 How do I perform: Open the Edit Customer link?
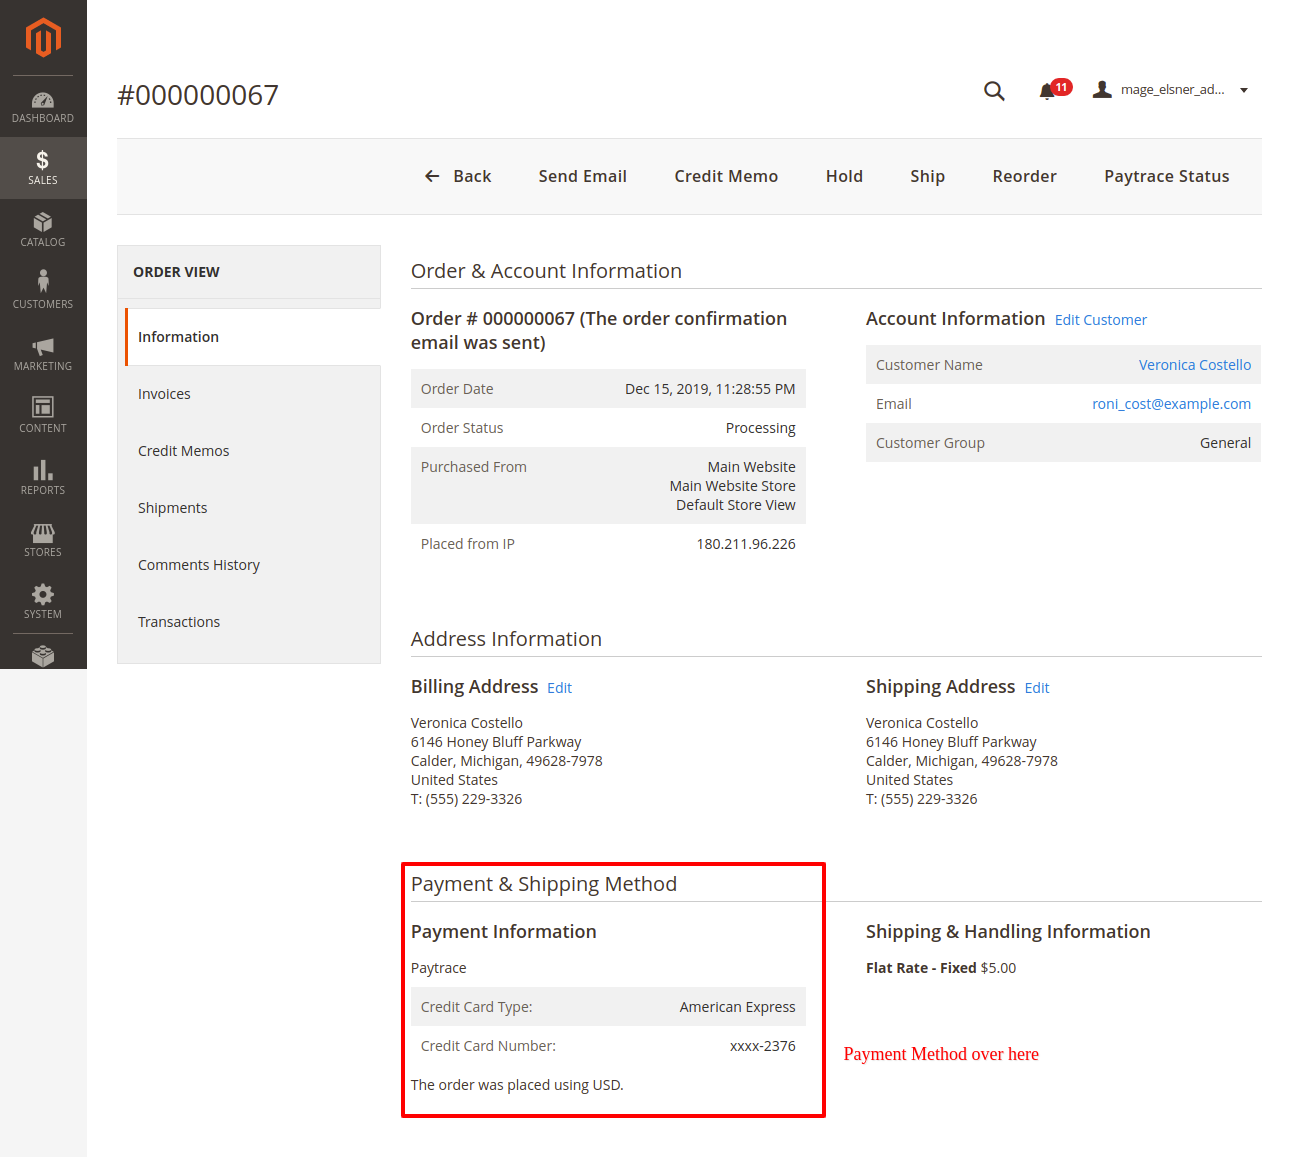click(x=1100, y=320)
